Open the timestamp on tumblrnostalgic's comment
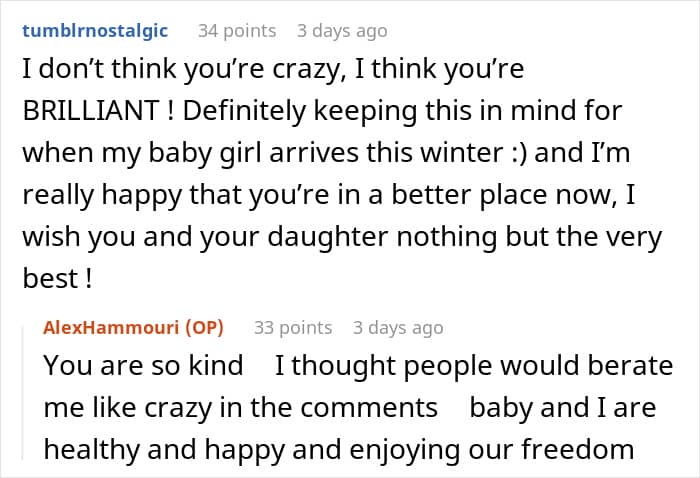700x478 pixels. coord(342,31)
